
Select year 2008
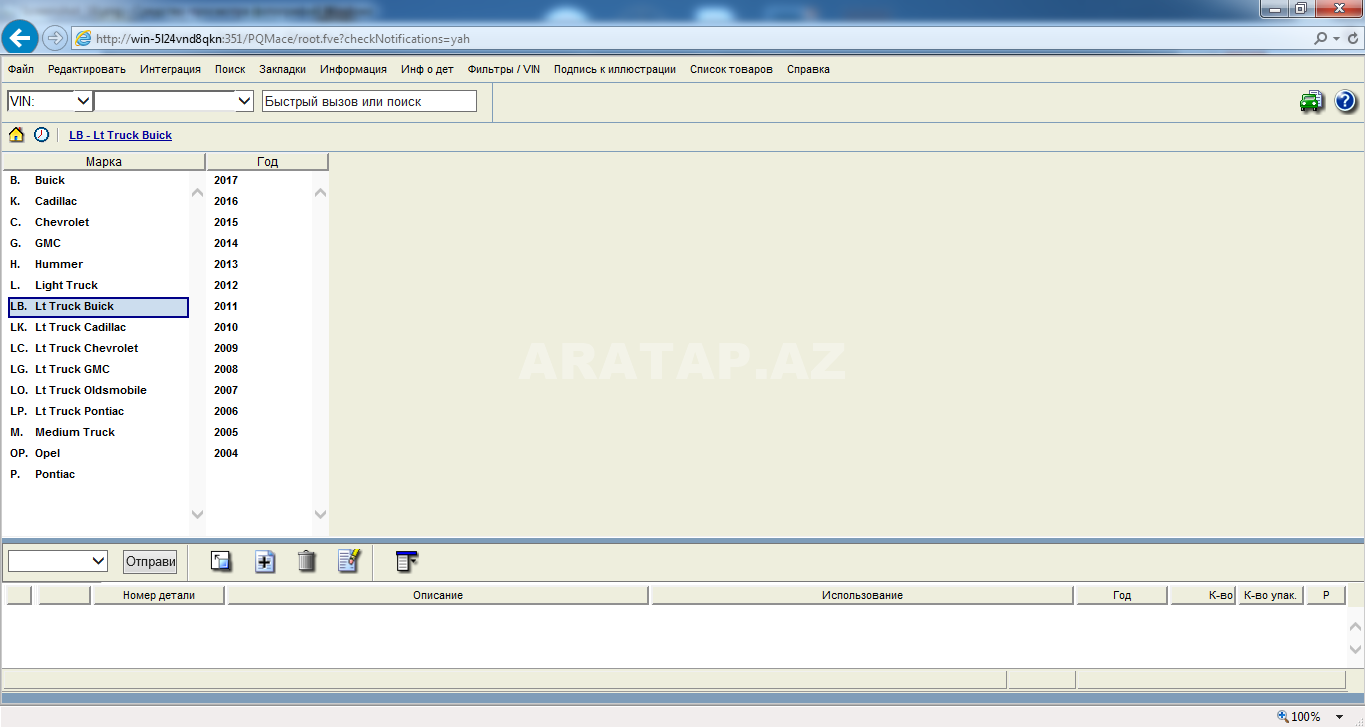click(226, 369)
